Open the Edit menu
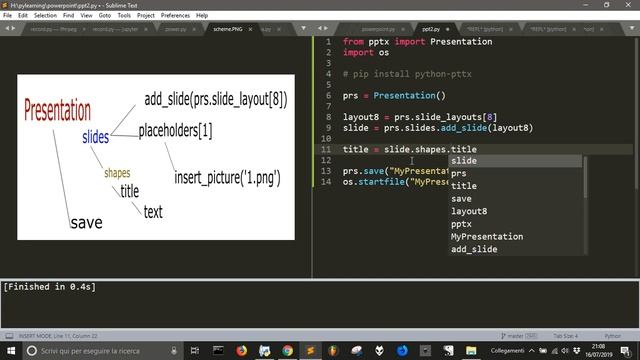The width and height of the screenshot is (640, 360). tap(23, 16)
